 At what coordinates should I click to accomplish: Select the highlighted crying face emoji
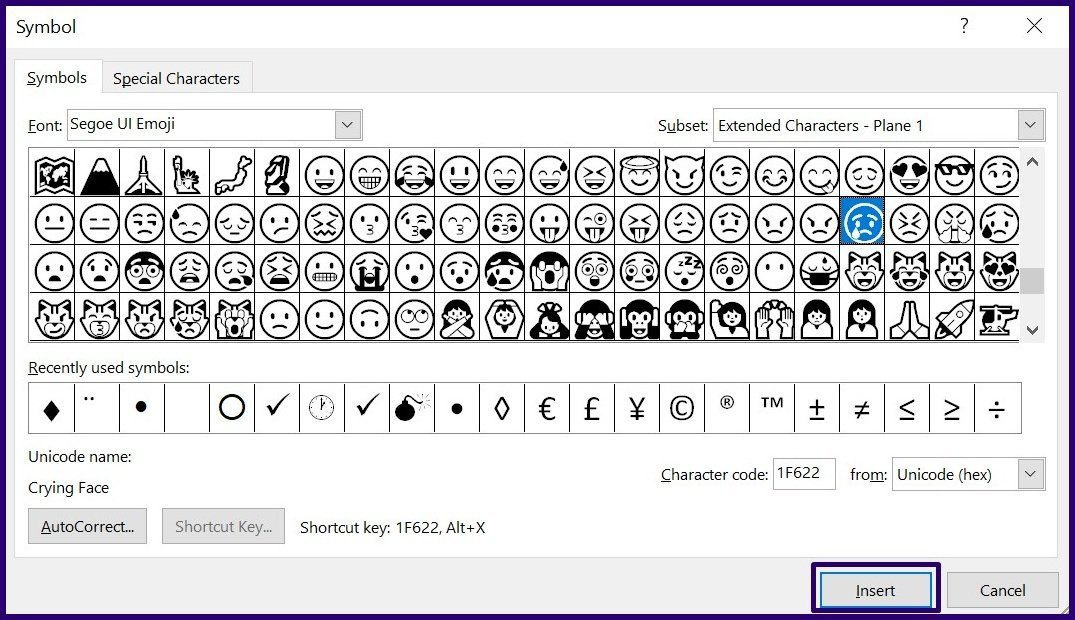tap(863, 222)
